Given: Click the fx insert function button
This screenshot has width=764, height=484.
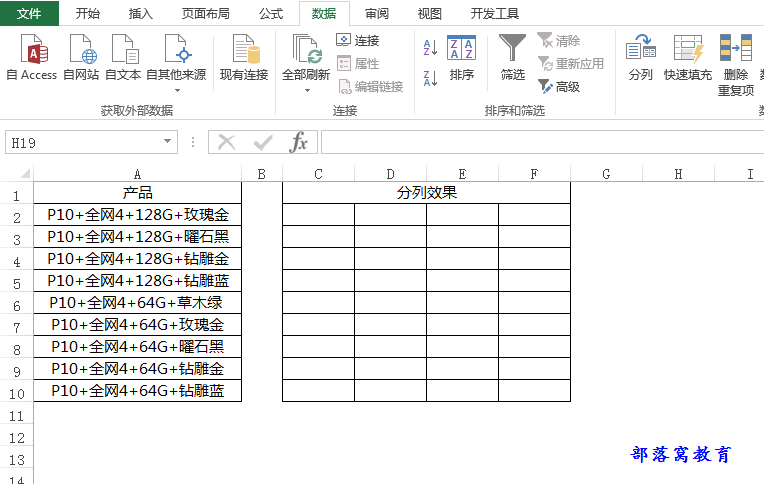Looking at the screenshot, I should click(x=298, y=142).
